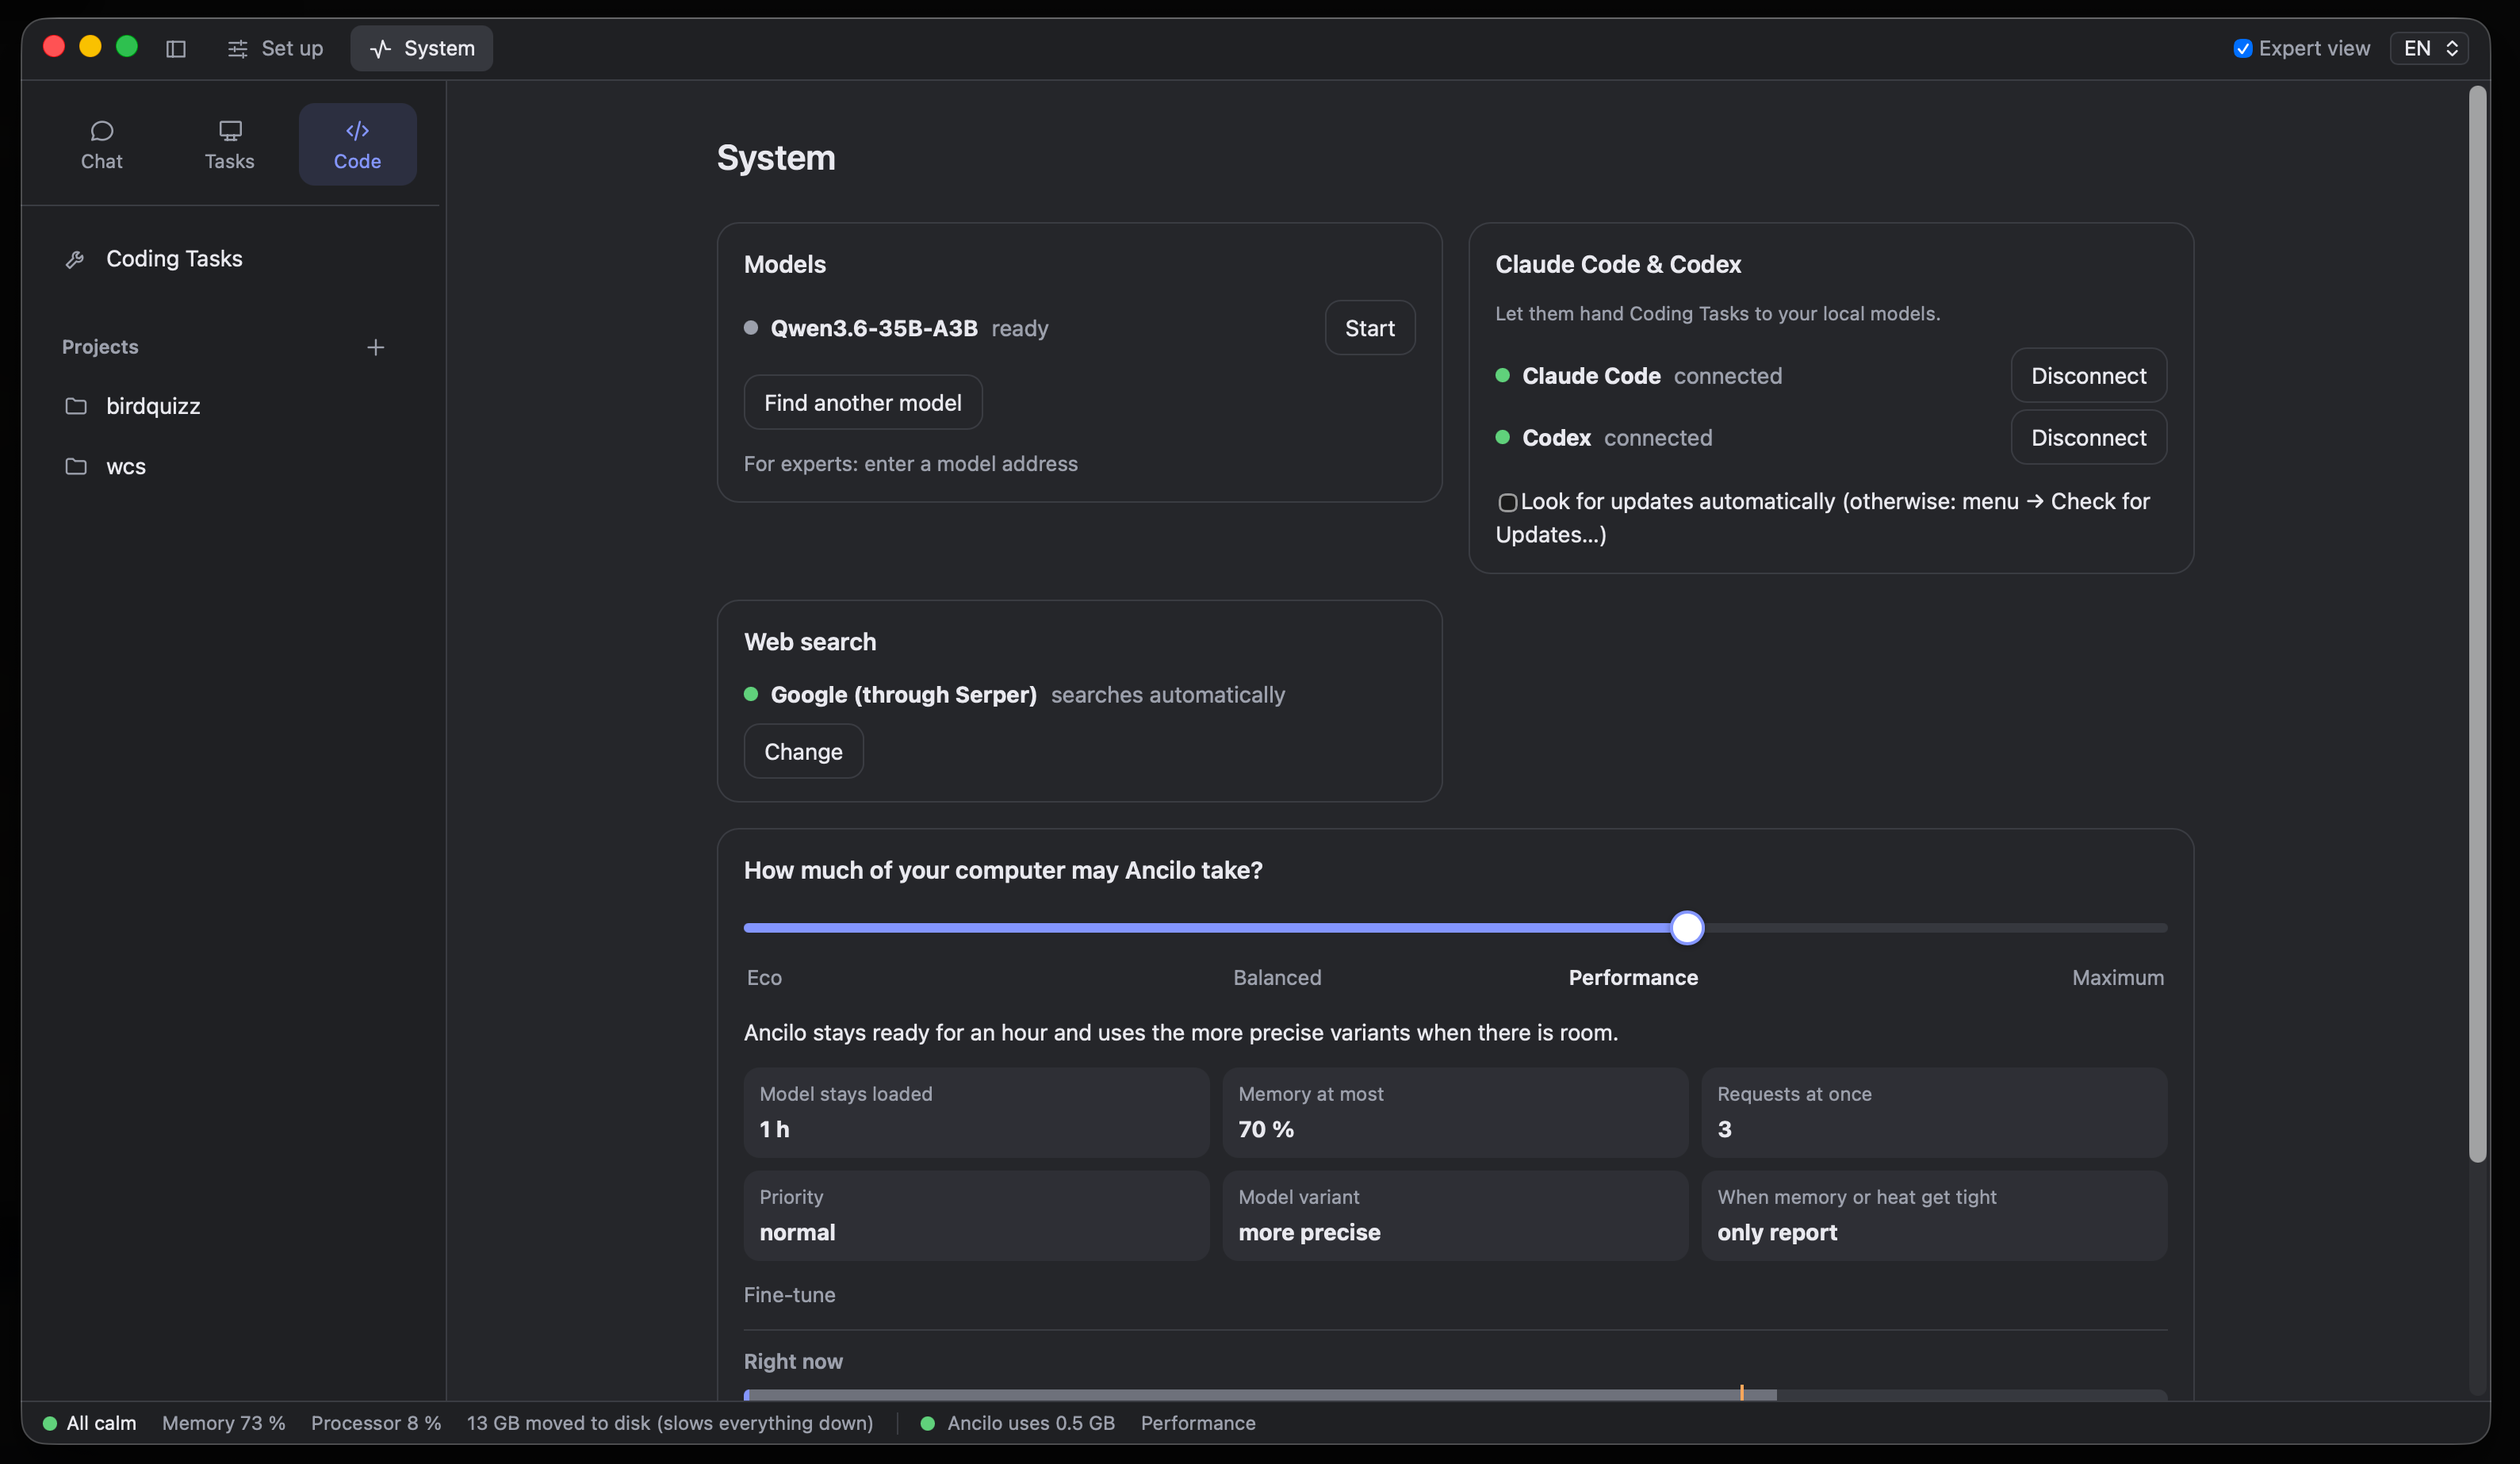
Task: Click the All calm status indicator
Action: [x=89, y=1423]
